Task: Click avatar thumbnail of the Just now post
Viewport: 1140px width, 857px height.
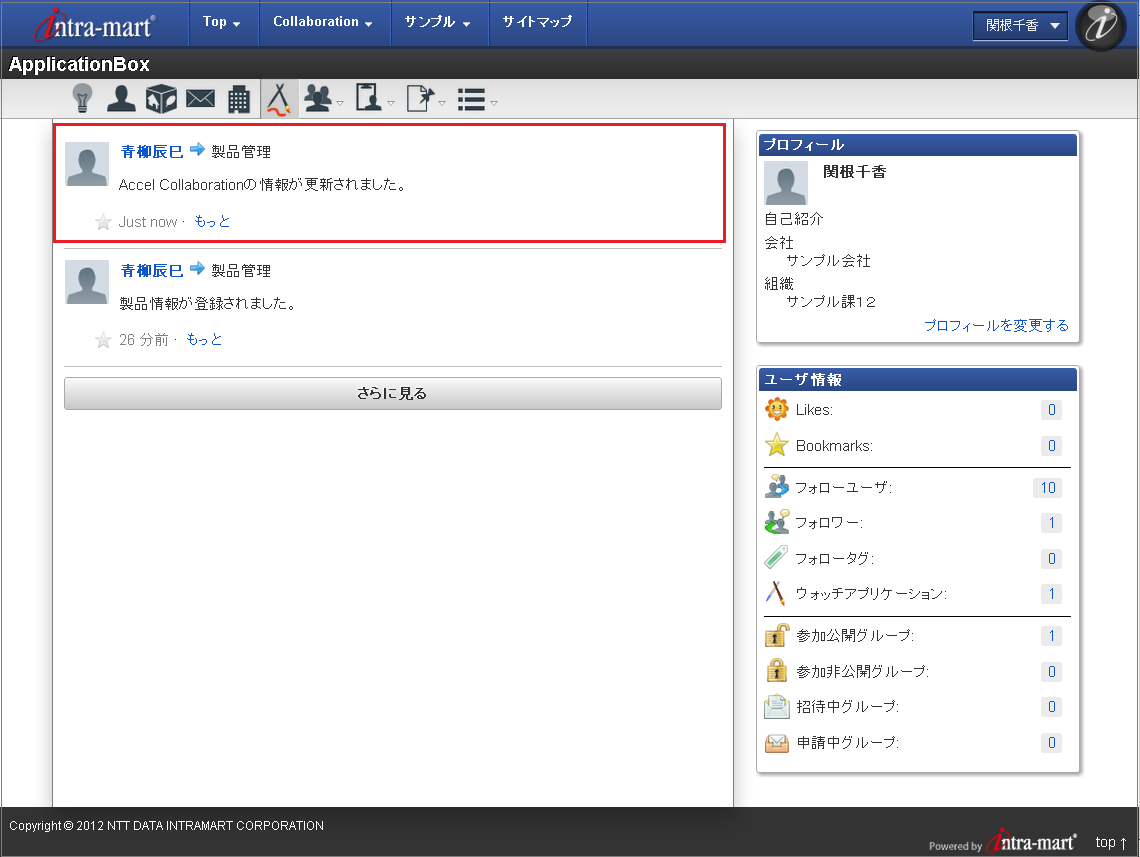Action: pyautogui.click(x=87, y=164)
